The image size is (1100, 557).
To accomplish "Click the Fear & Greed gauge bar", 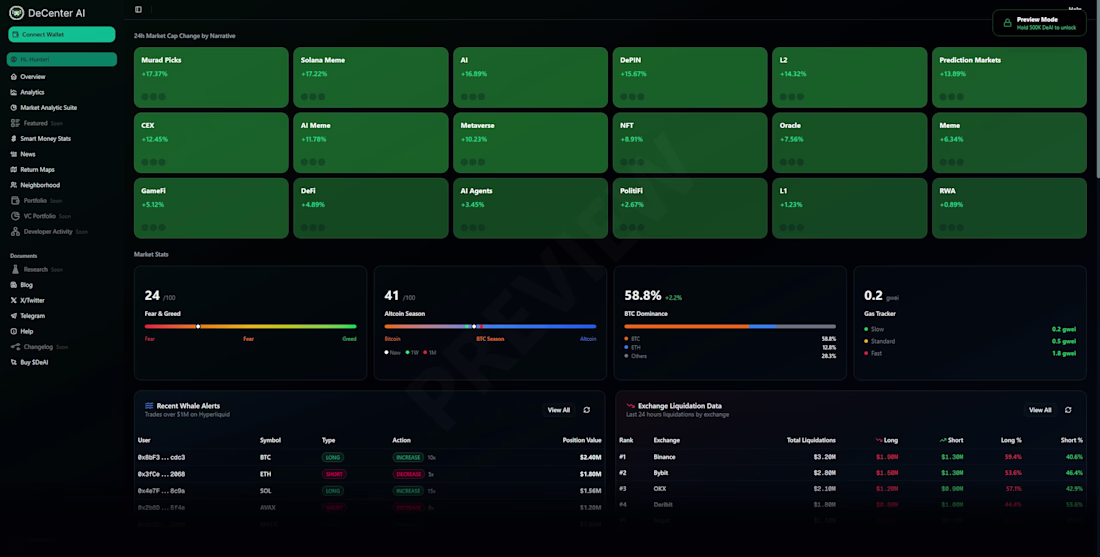I will point(250,326).
